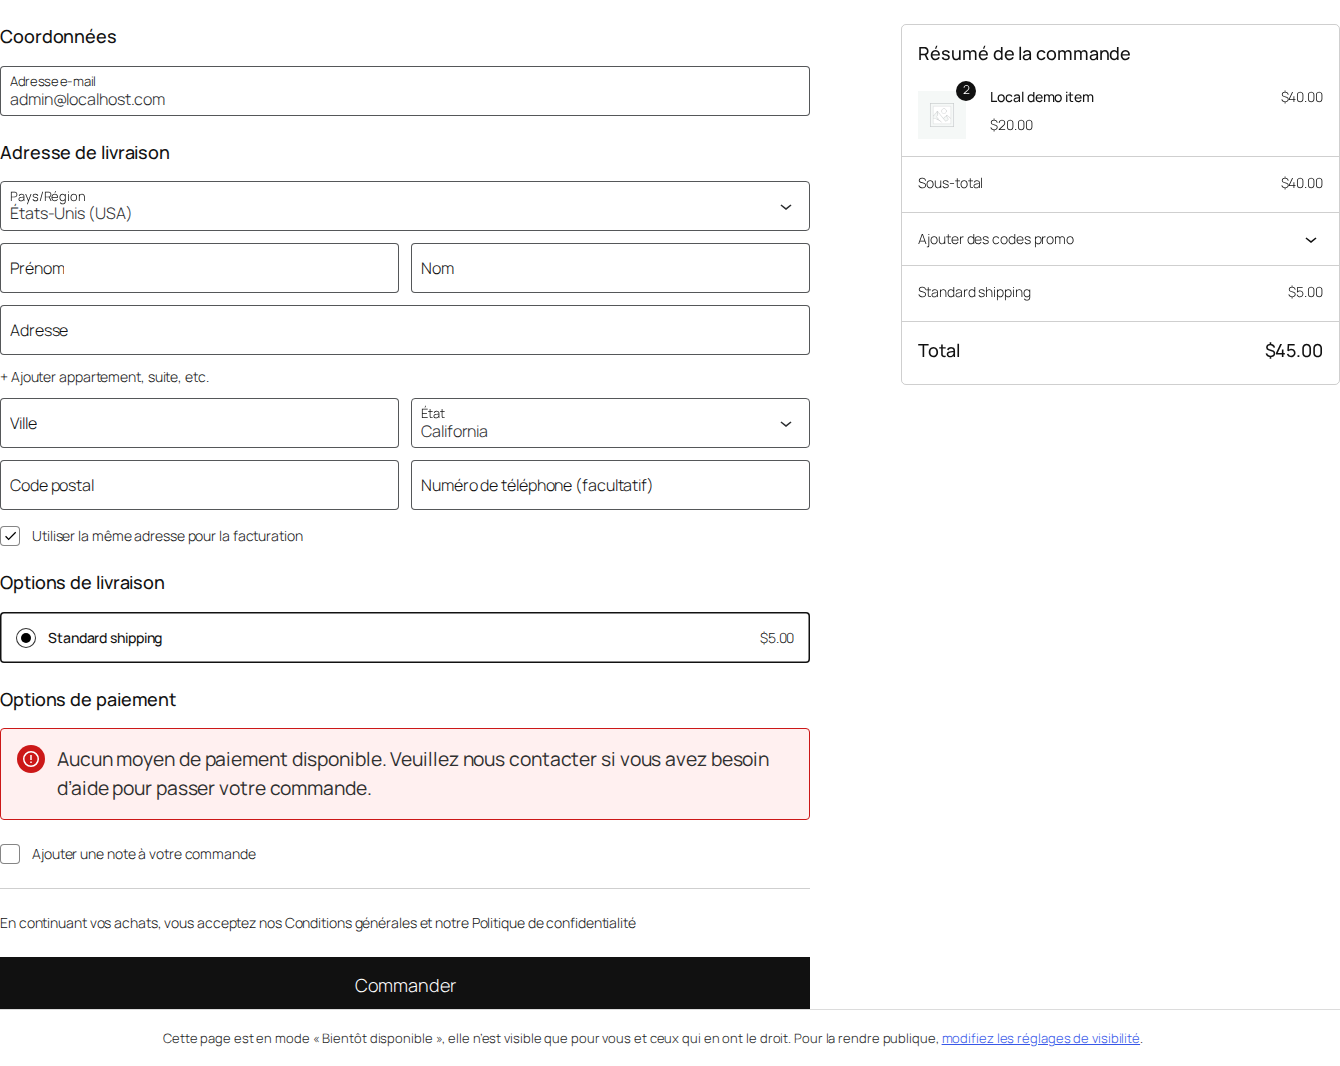
Task: Click the Commander button
Action: (x=405, y=985)
